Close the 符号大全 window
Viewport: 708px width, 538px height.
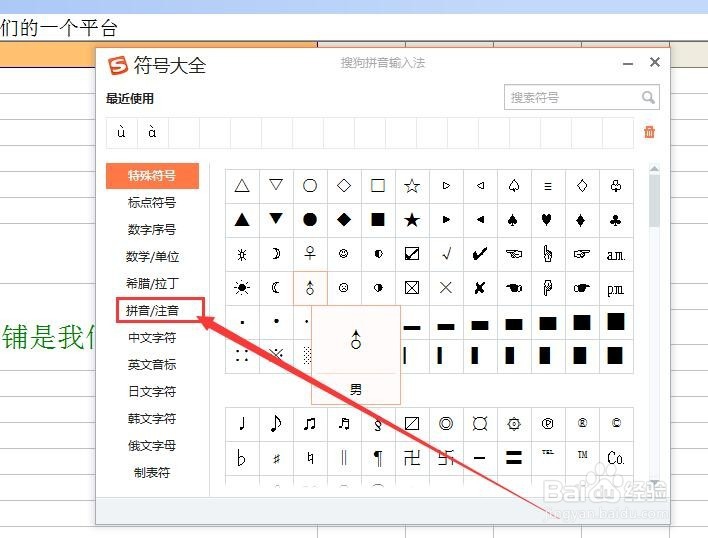(655, 62)
